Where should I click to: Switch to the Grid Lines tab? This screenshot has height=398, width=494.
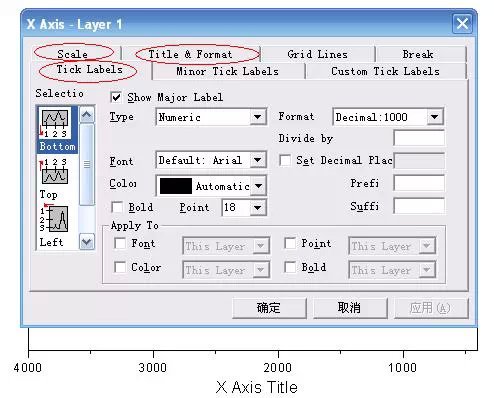point(317,54)
